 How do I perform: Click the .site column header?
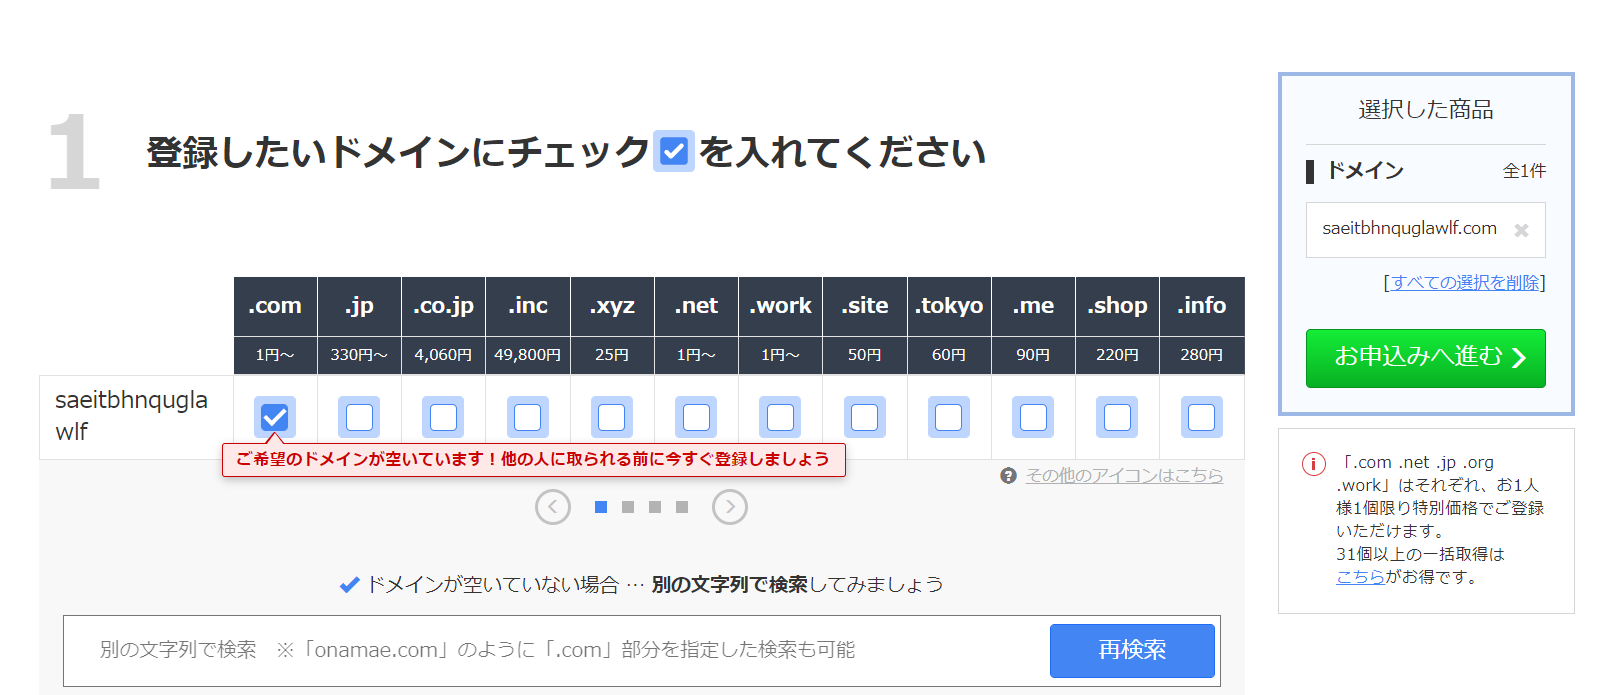pos(865,306)
